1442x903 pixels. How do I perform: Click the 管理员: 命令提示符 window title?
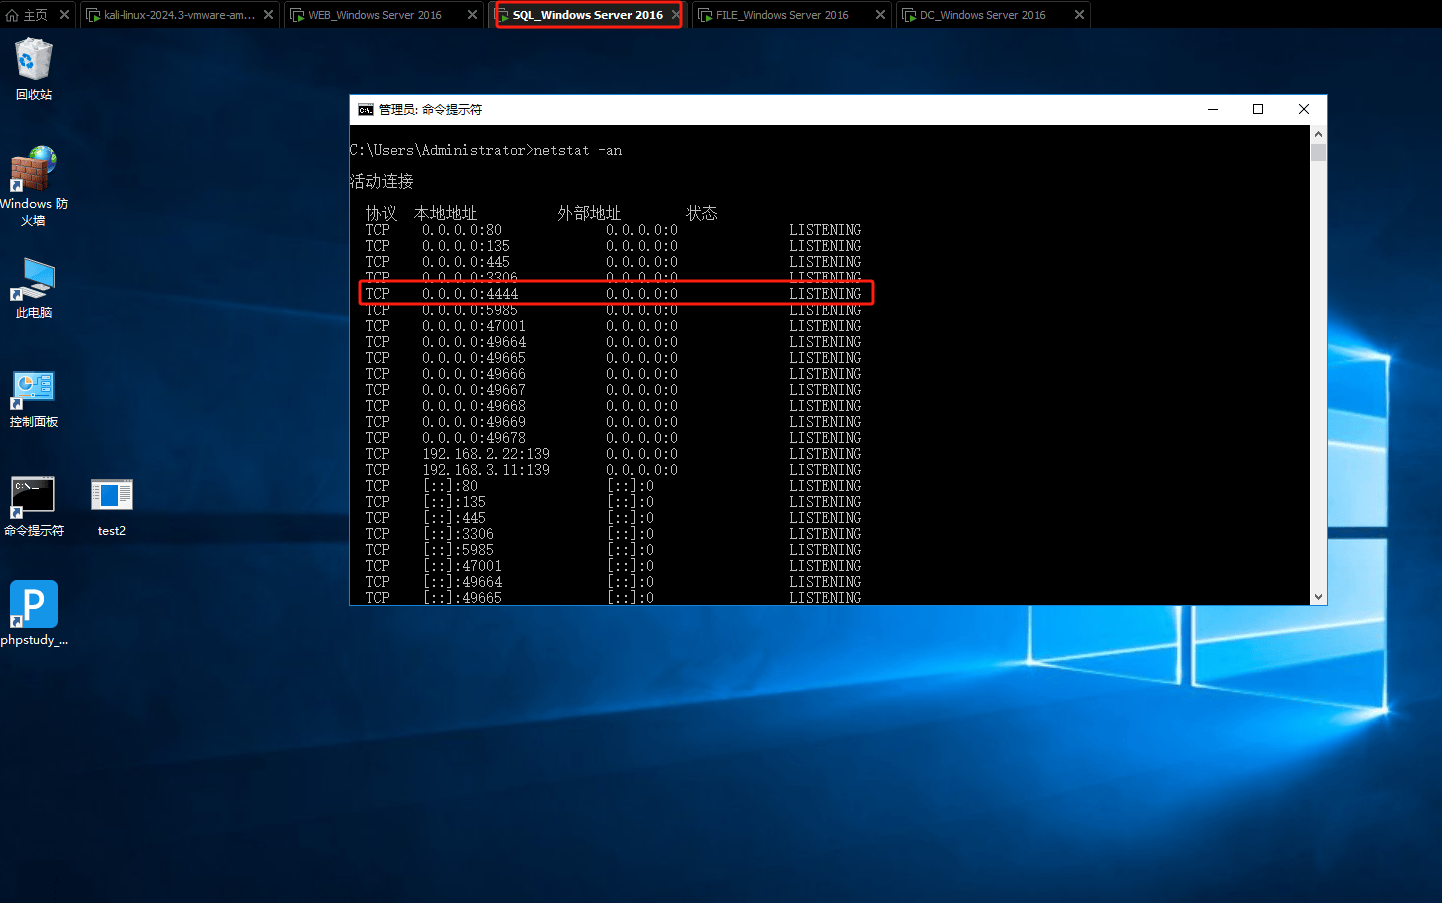[430, 110]
